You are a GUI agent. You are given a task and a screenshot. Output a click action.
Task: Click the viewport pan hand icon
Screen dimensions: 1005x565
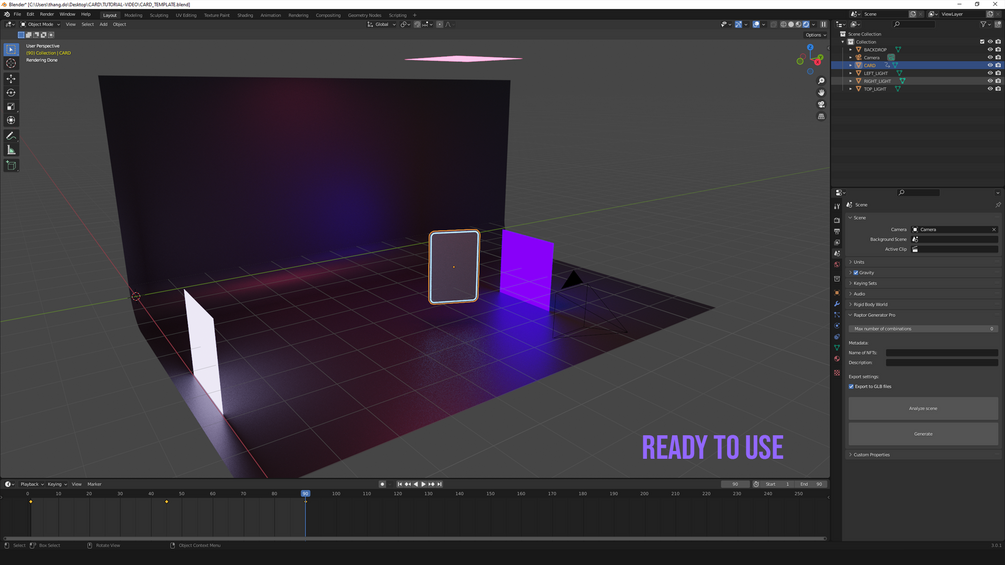pos(821,92)
